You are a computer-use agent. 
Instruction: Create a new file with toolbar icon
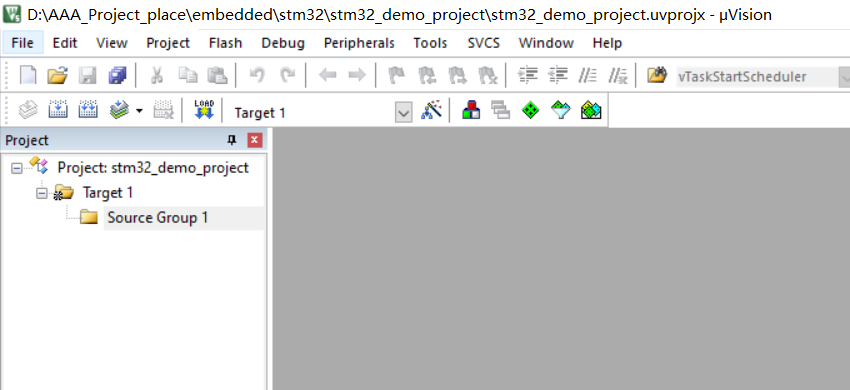pyautogui.click(x=28, y=75)
